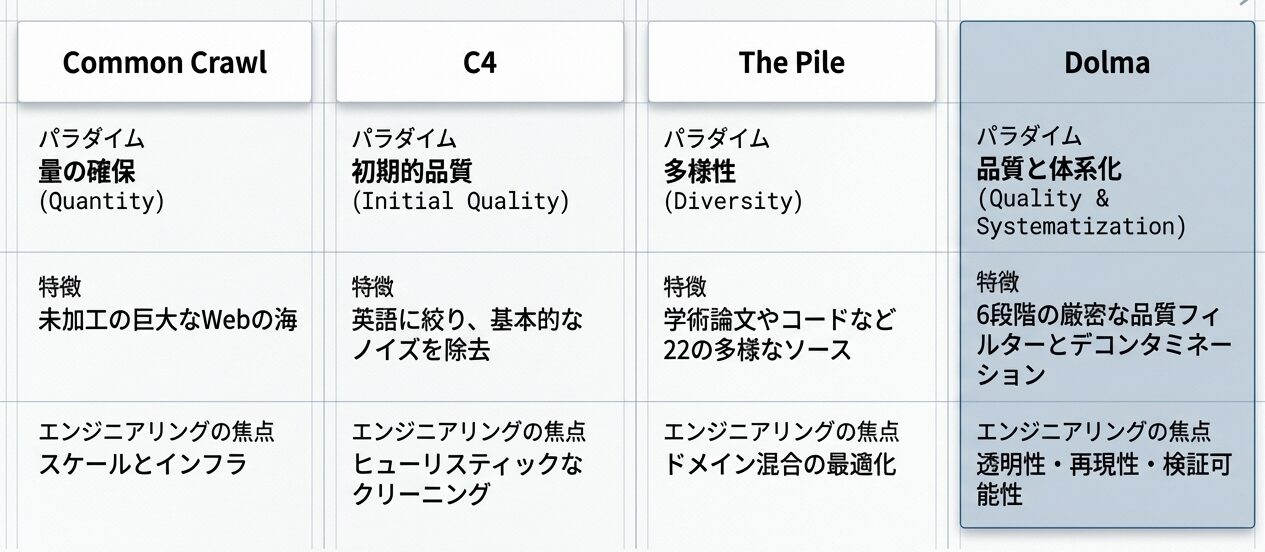Click the ドメイン混合の最適化 text
The image size is (1265, 552).
click(x=780, y=464)
